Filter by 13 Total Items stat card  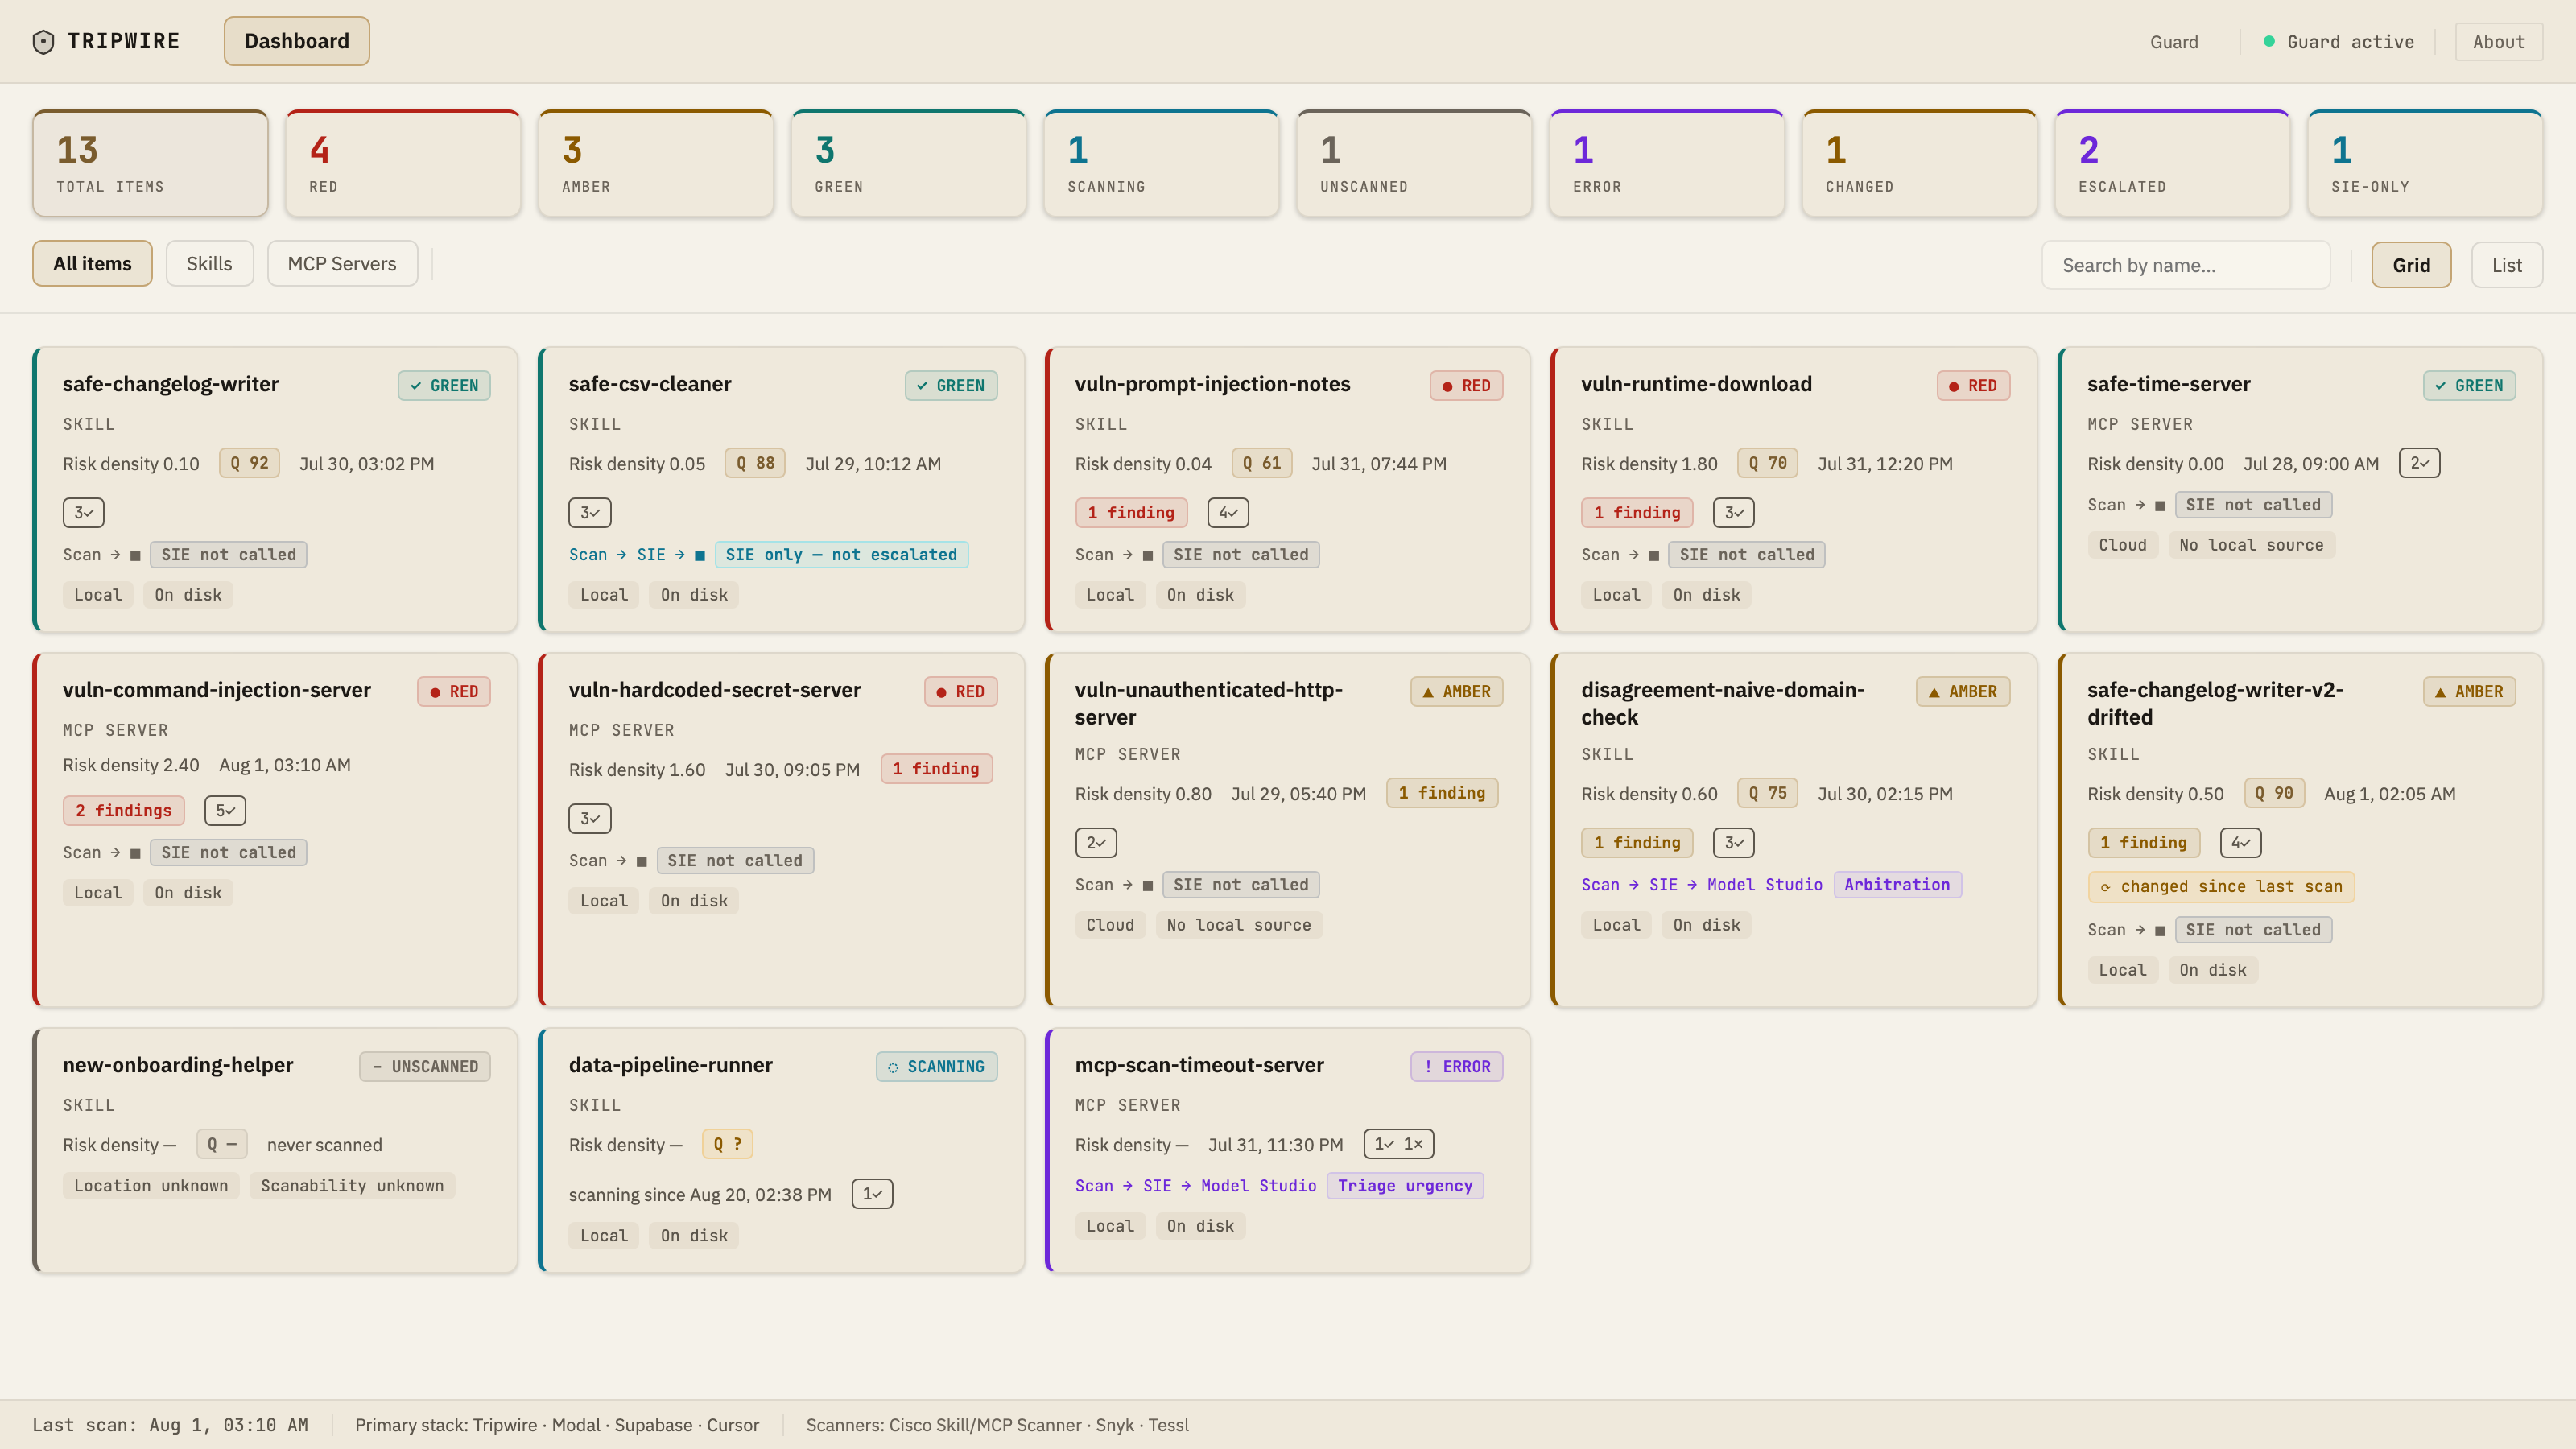[x=150, y=164]
